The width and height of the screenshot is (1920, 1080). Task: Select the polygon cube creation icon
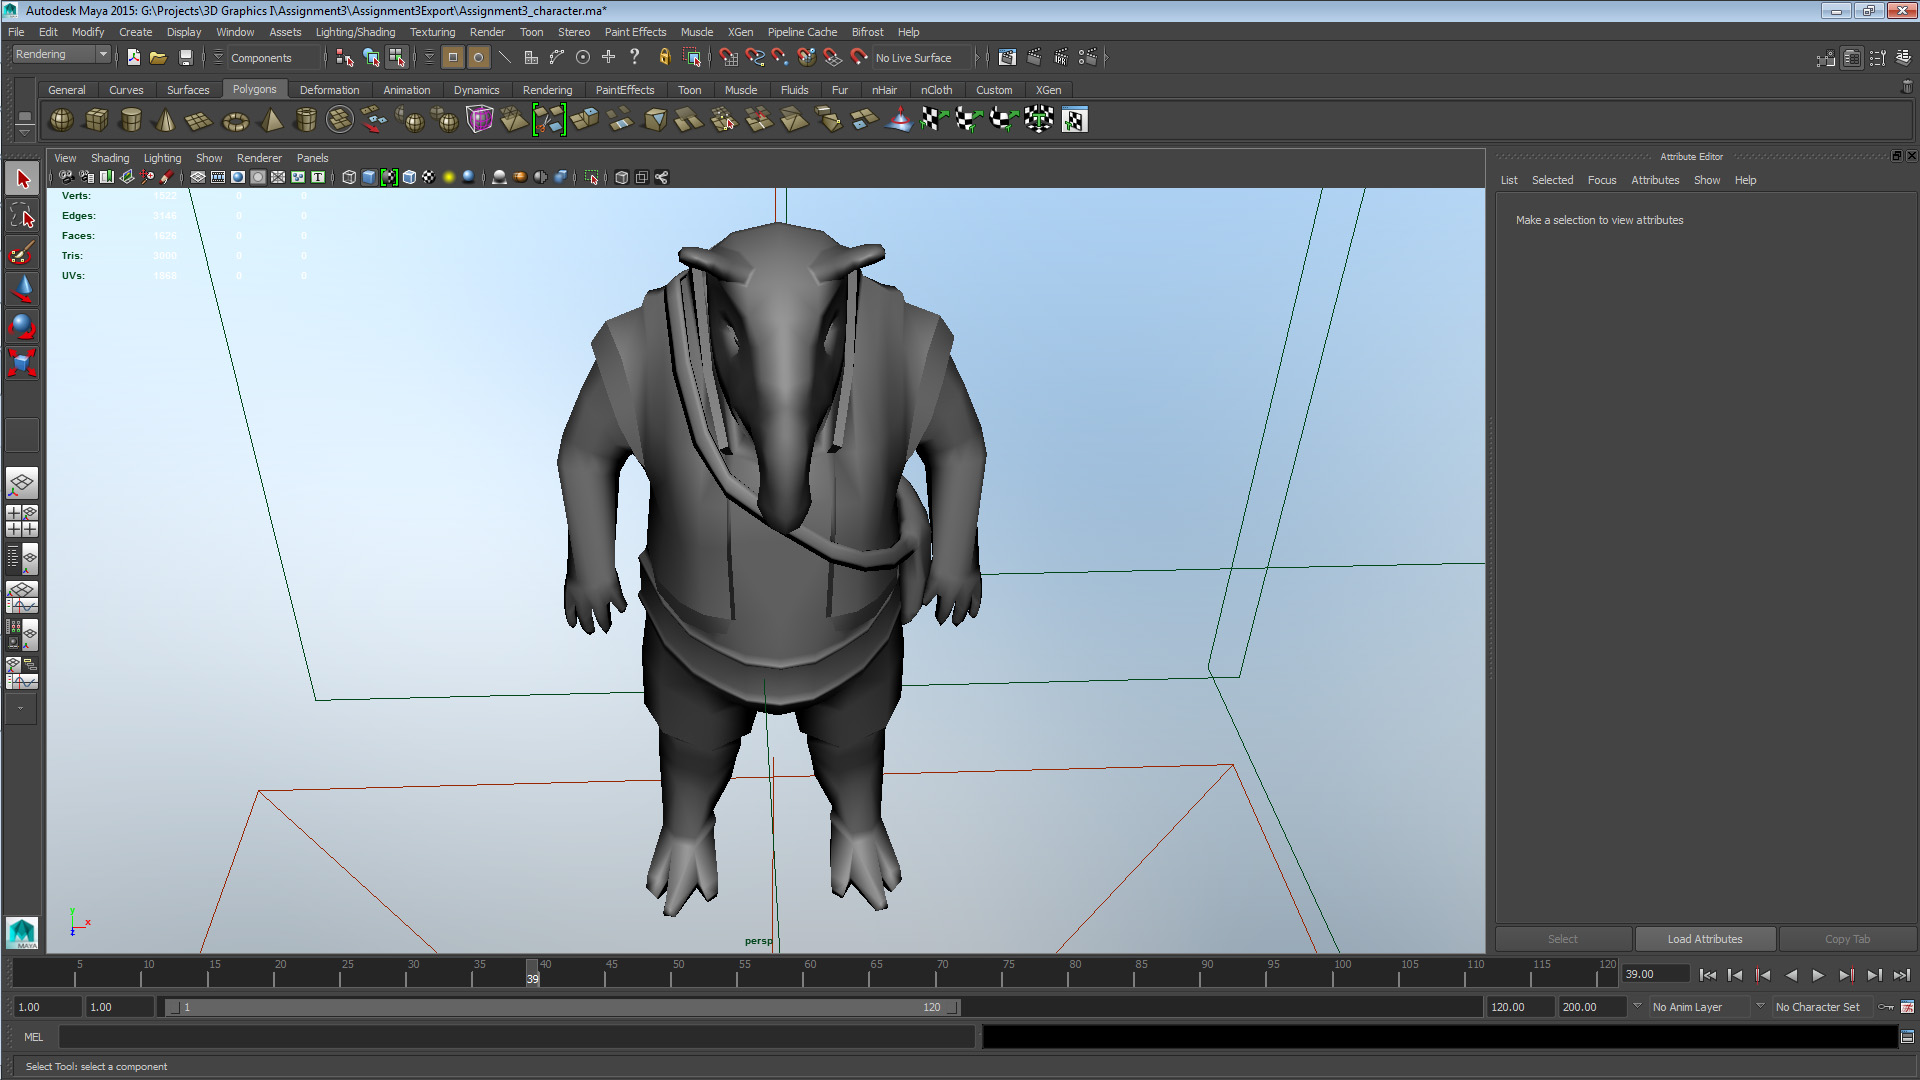[96, 120]
